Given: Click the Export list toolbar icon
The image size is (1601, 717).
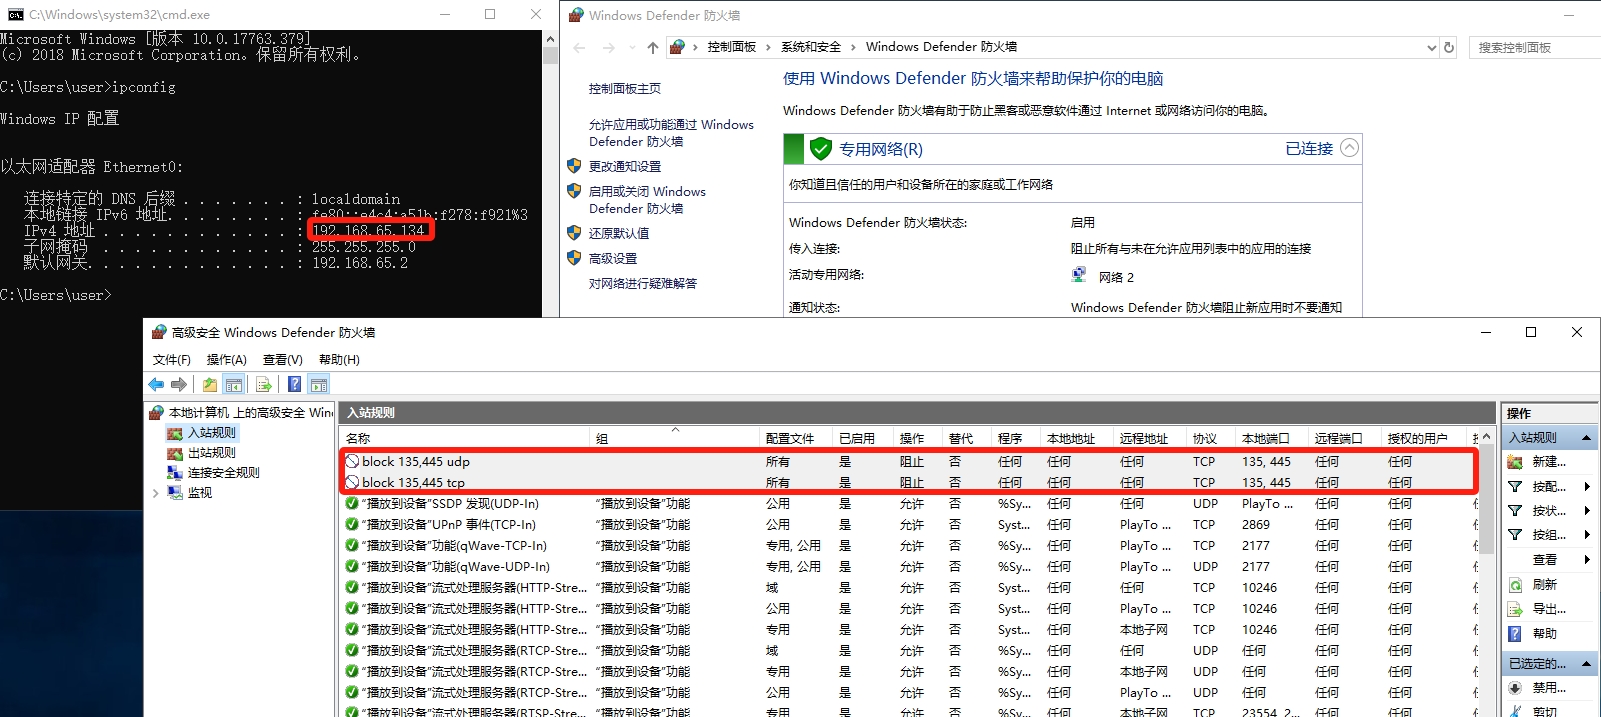Looking at the screenshot, I should point(264,385).
